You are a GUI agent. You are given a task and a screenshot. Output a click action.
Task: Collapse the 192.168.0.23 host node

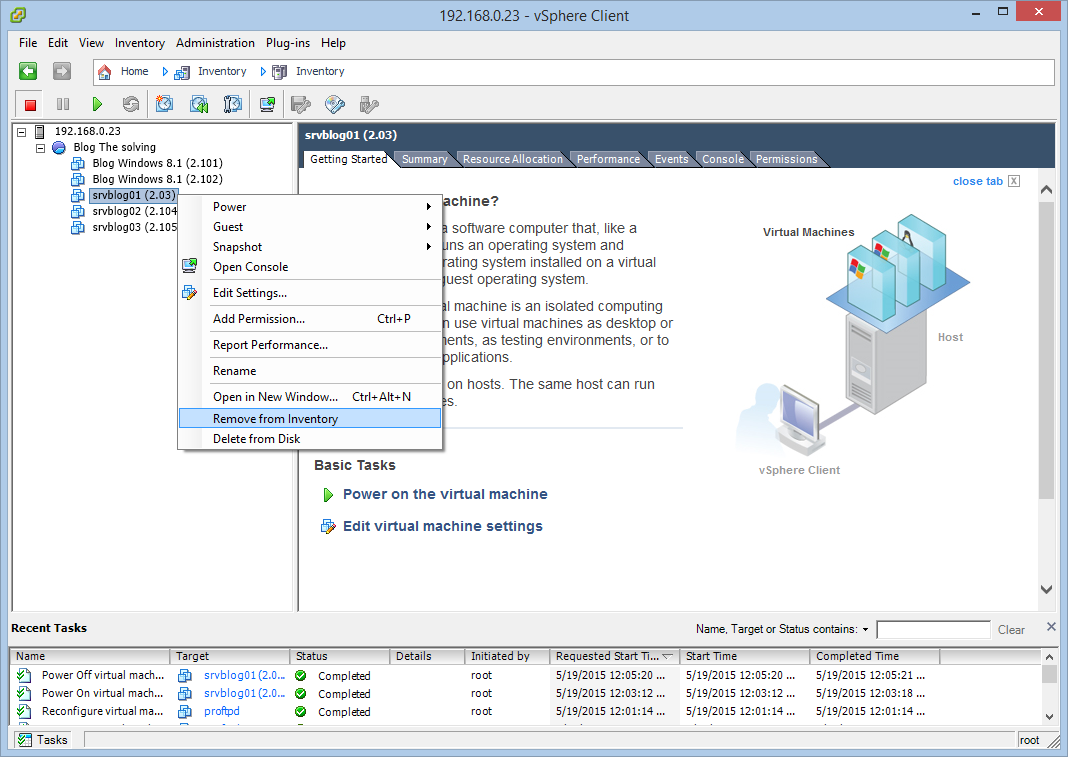point(21,132)
